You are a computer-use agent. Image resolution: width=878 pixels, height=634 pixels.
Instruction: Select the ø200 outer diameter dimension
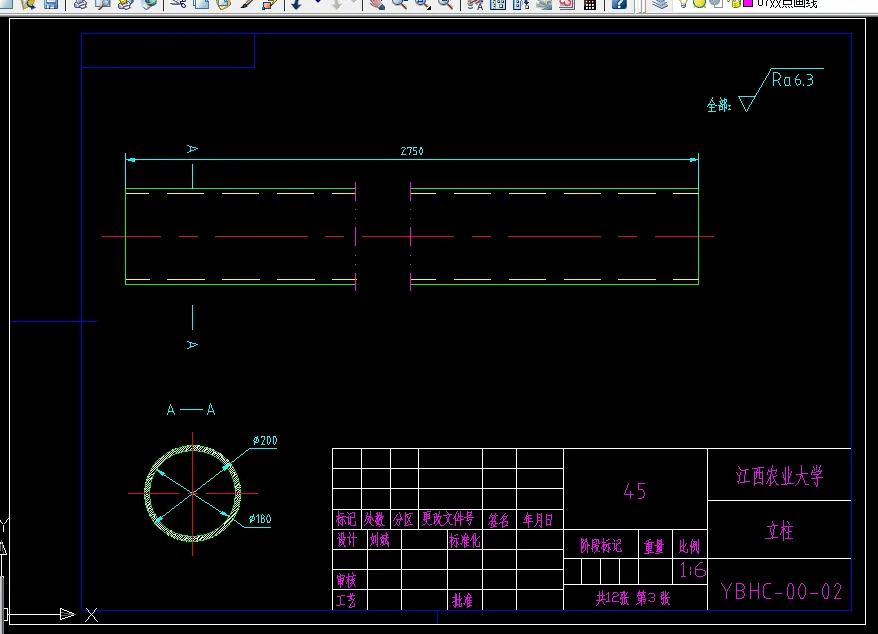point(265,440)
